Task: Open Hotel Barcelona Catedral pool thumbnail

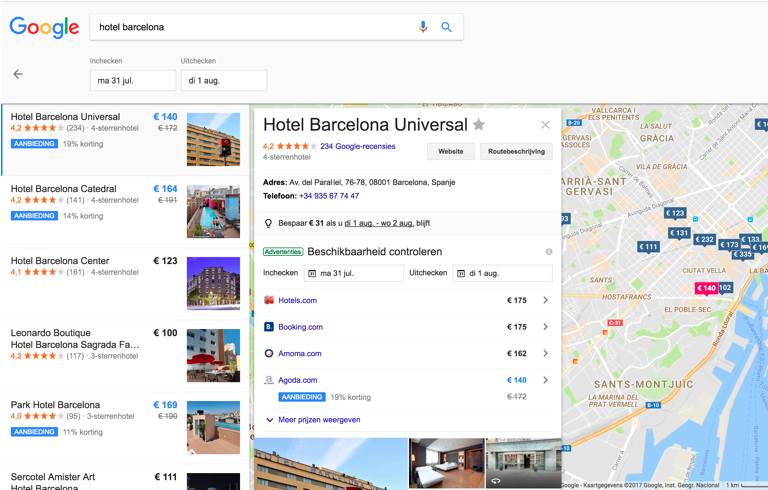Action: pos(214,212)
